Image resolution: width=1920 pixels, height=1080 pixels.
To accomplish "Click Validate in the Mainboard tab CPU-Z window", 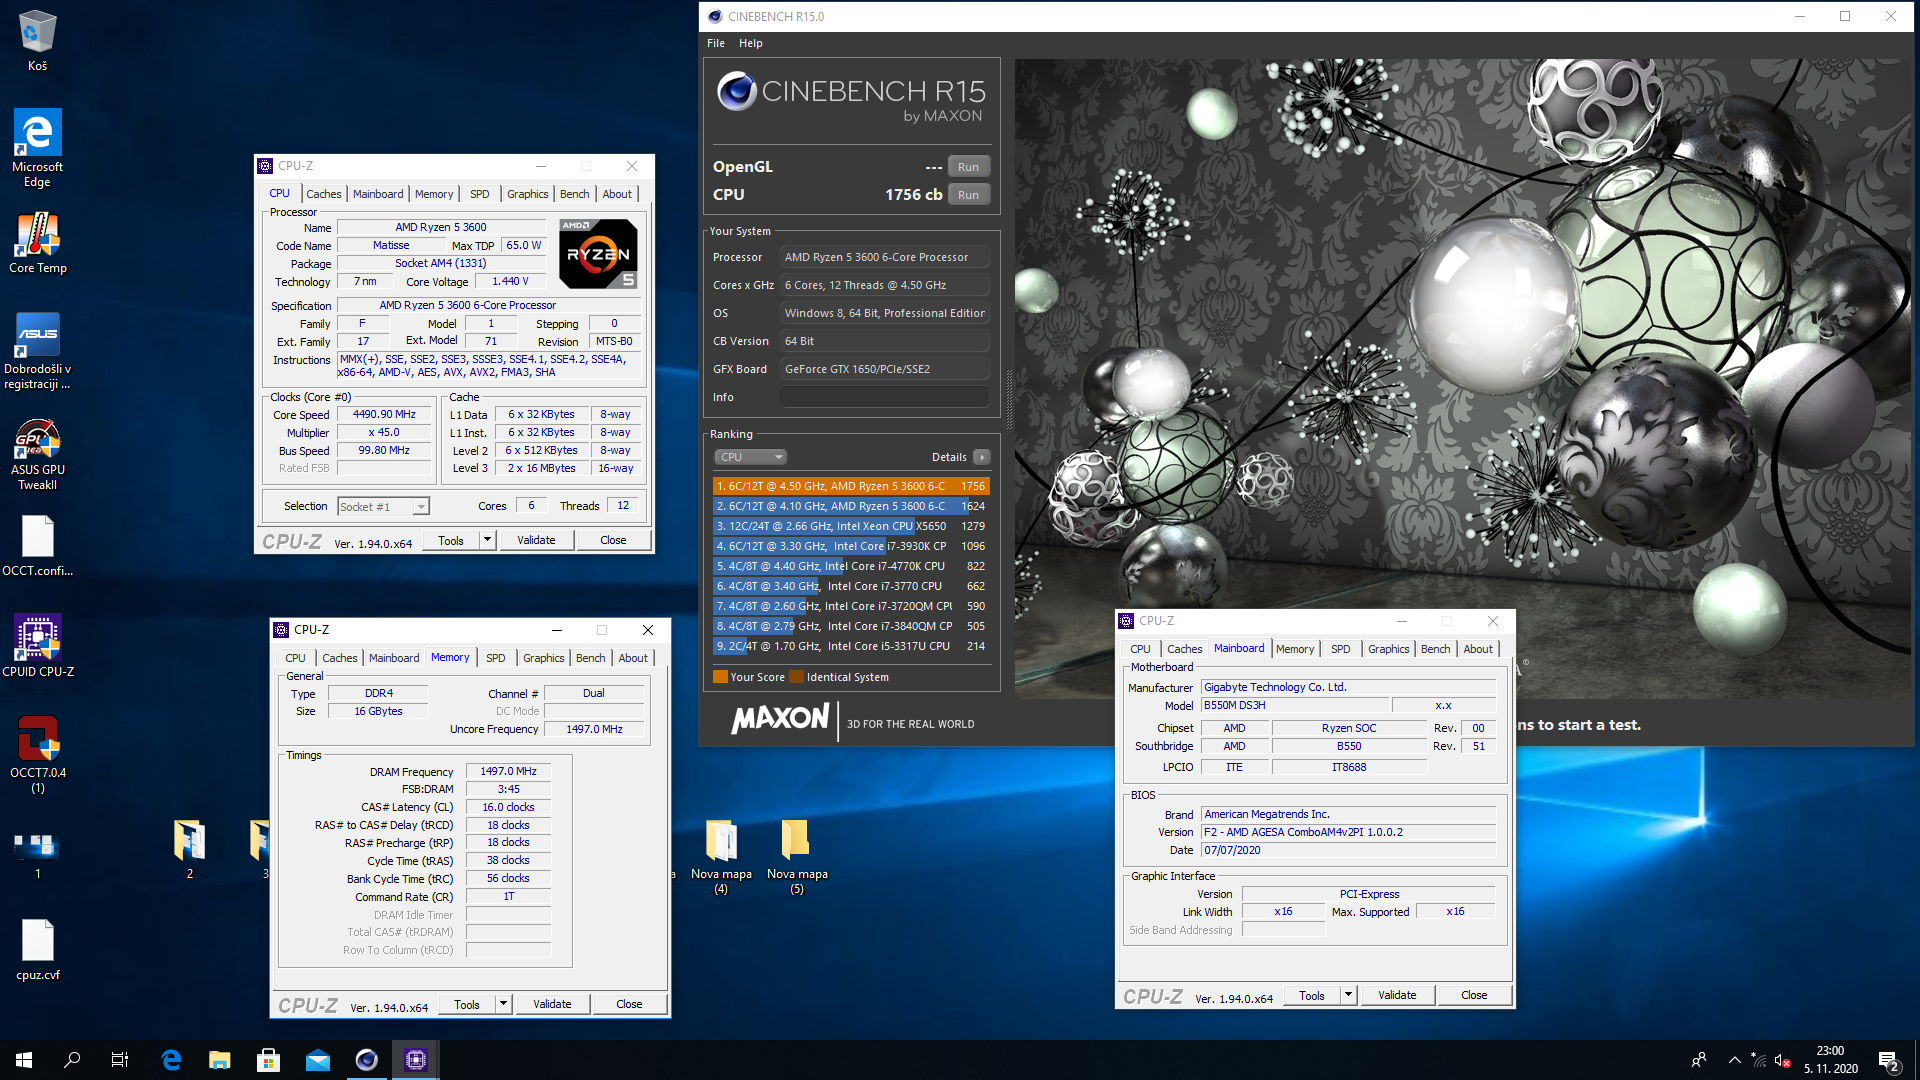I will tap(1398, 995).
